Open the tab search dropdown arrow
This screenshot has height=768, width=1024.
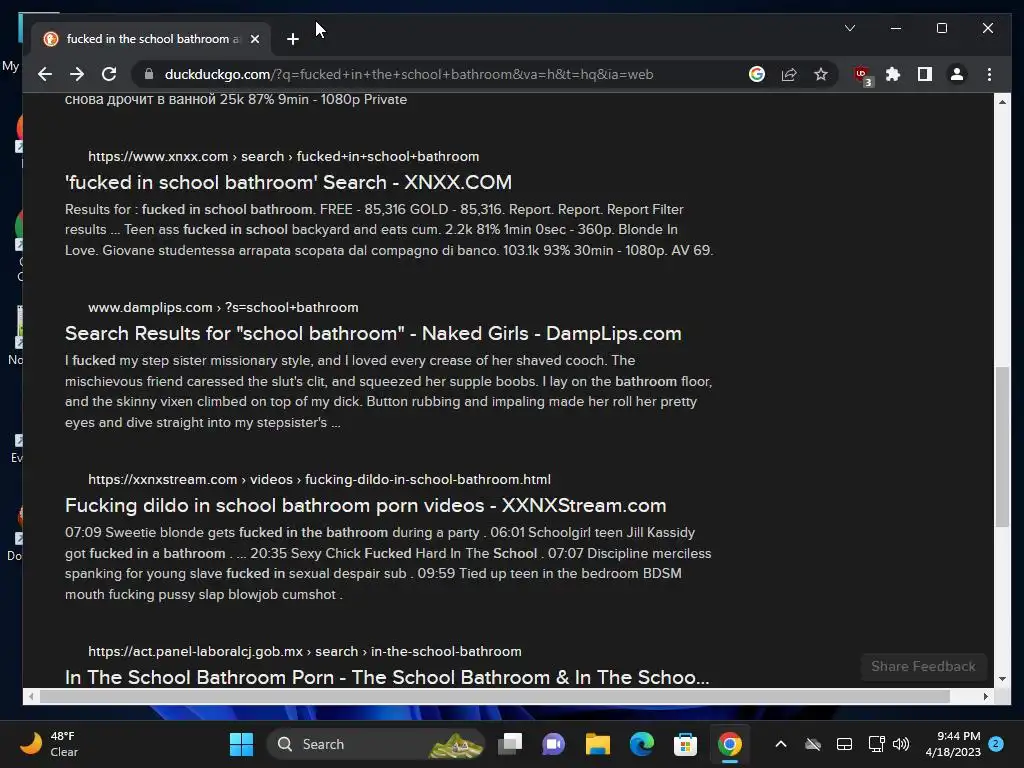click(x=850, y=28)
